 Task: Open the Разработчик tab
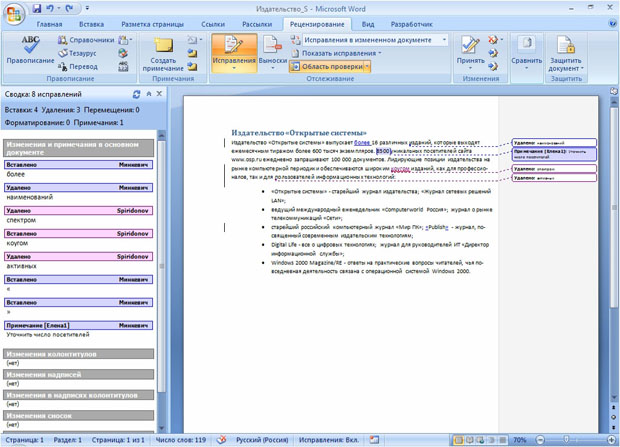click(412, 24)
